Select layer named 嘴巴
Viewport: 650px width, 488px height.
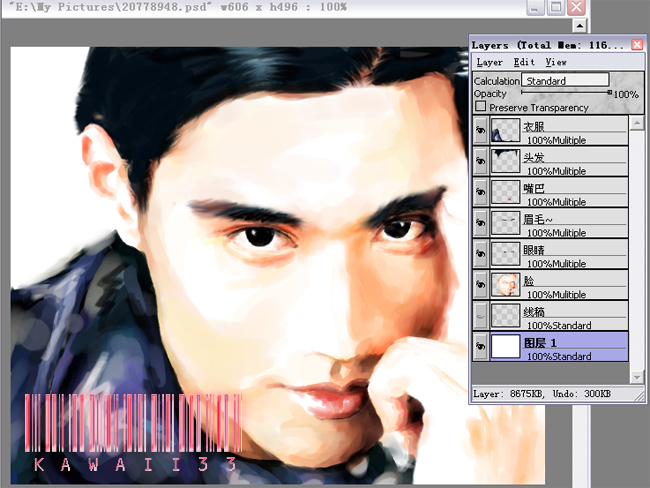pos(534,188)
